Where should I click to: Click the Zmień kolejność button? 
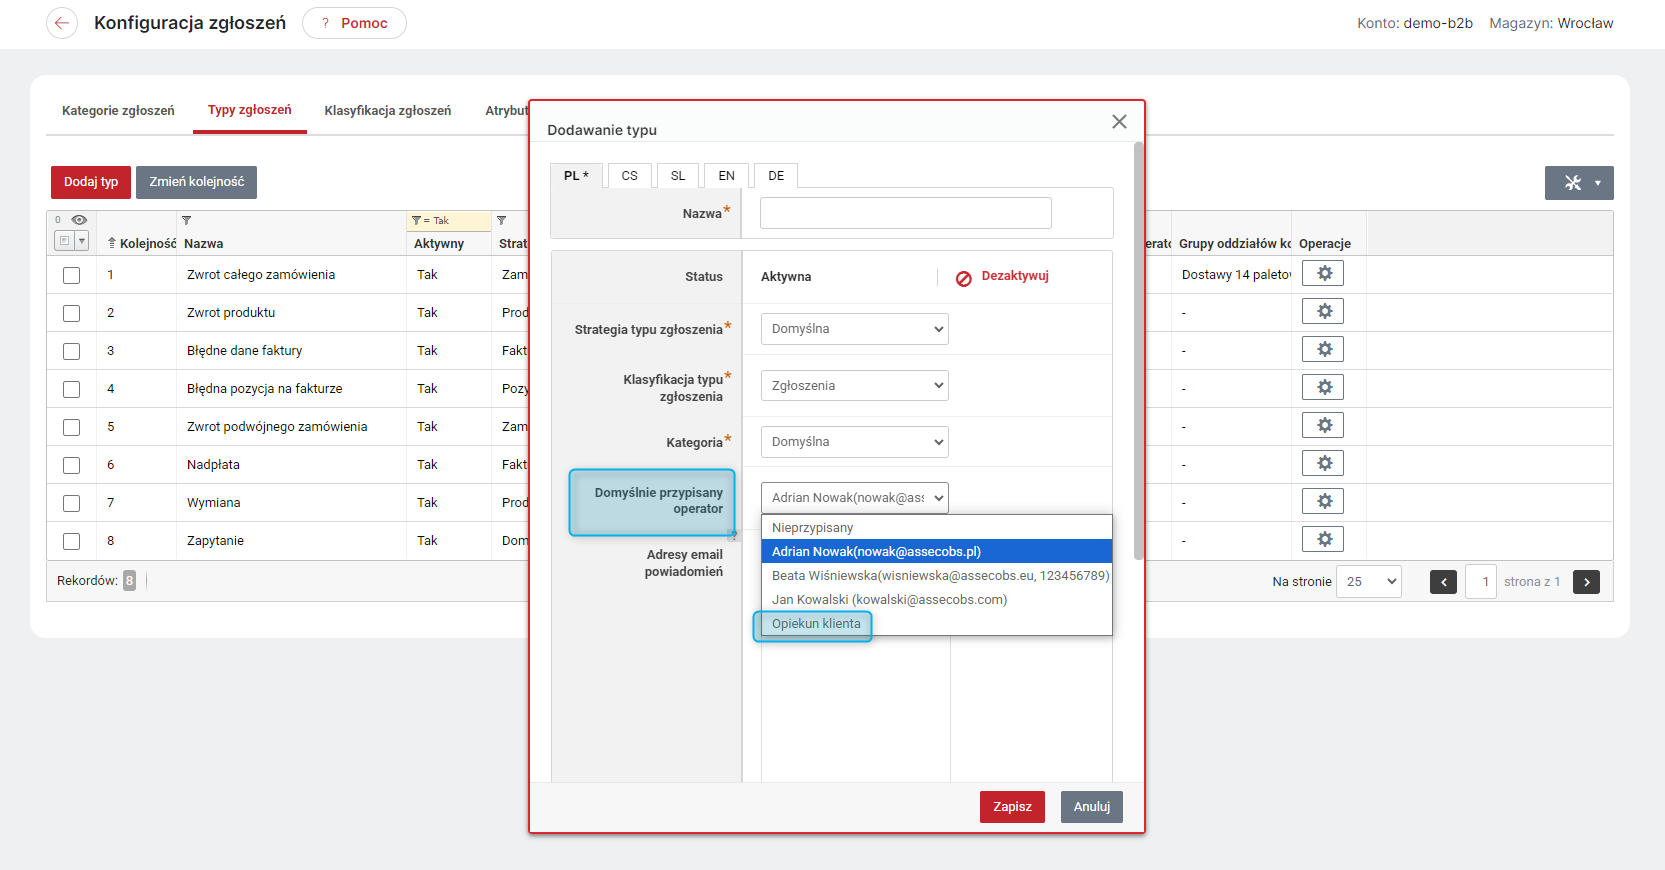(196, 182)
